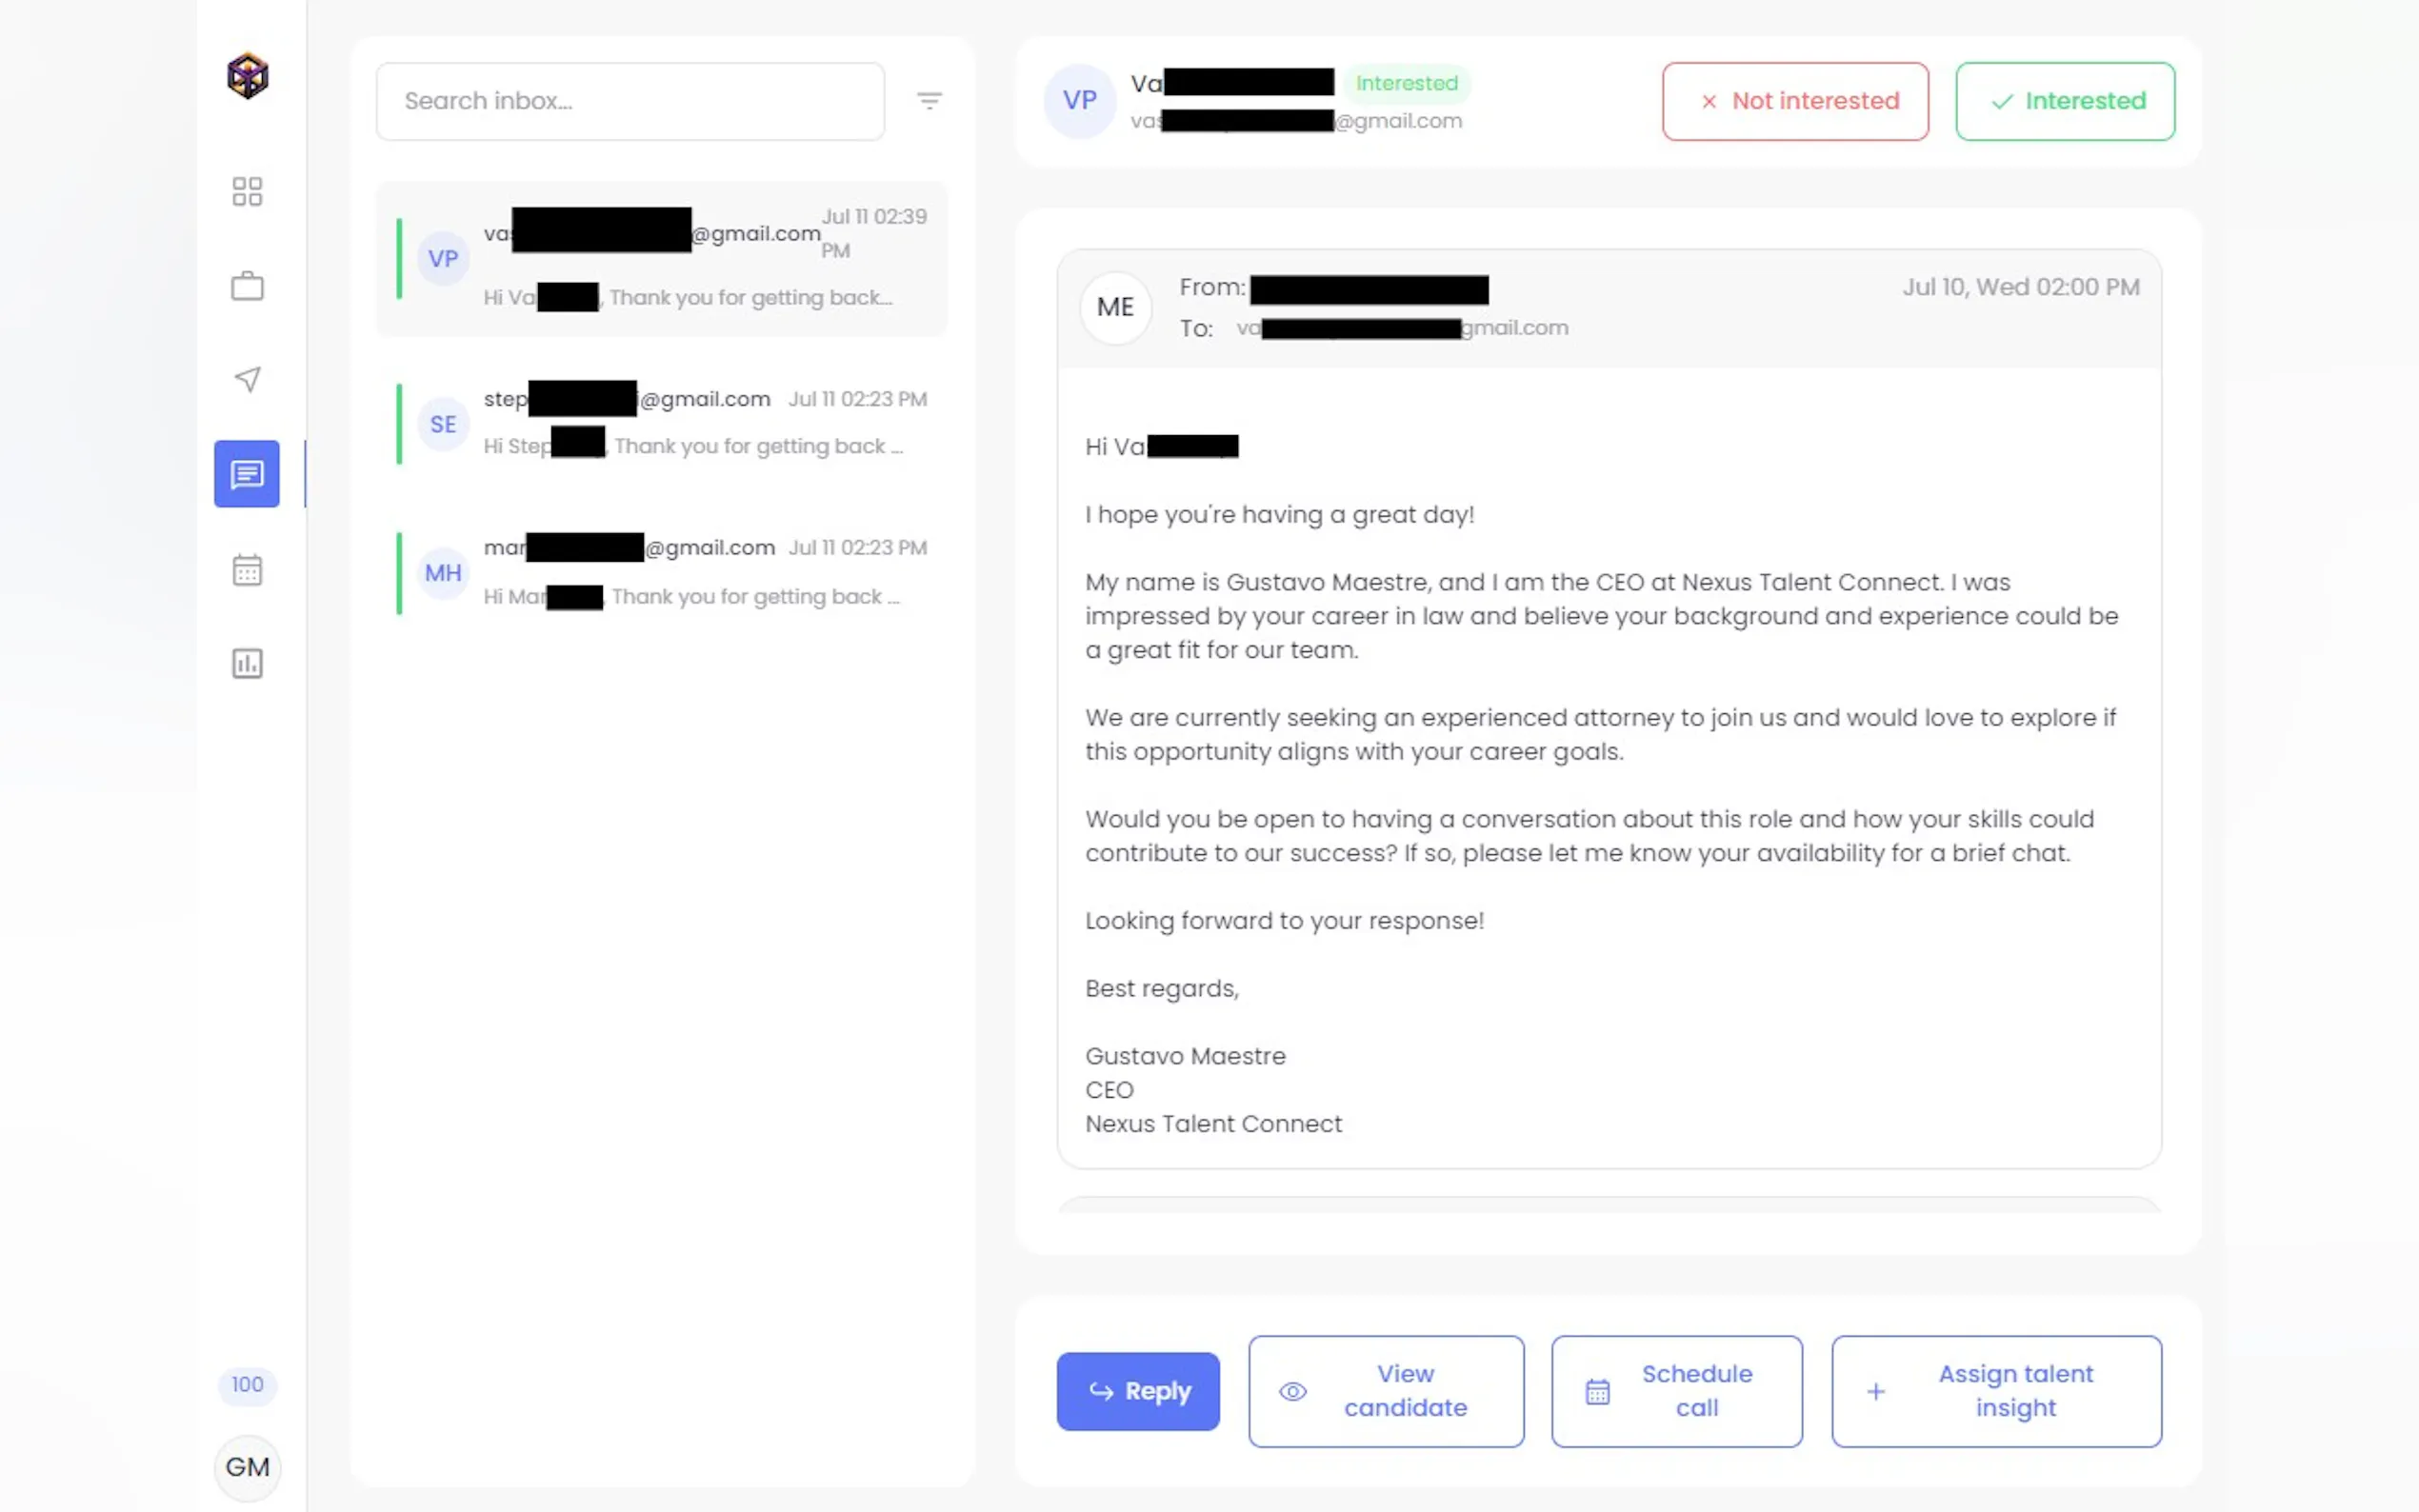Click the Reply button

[x=1138, y=1391]
